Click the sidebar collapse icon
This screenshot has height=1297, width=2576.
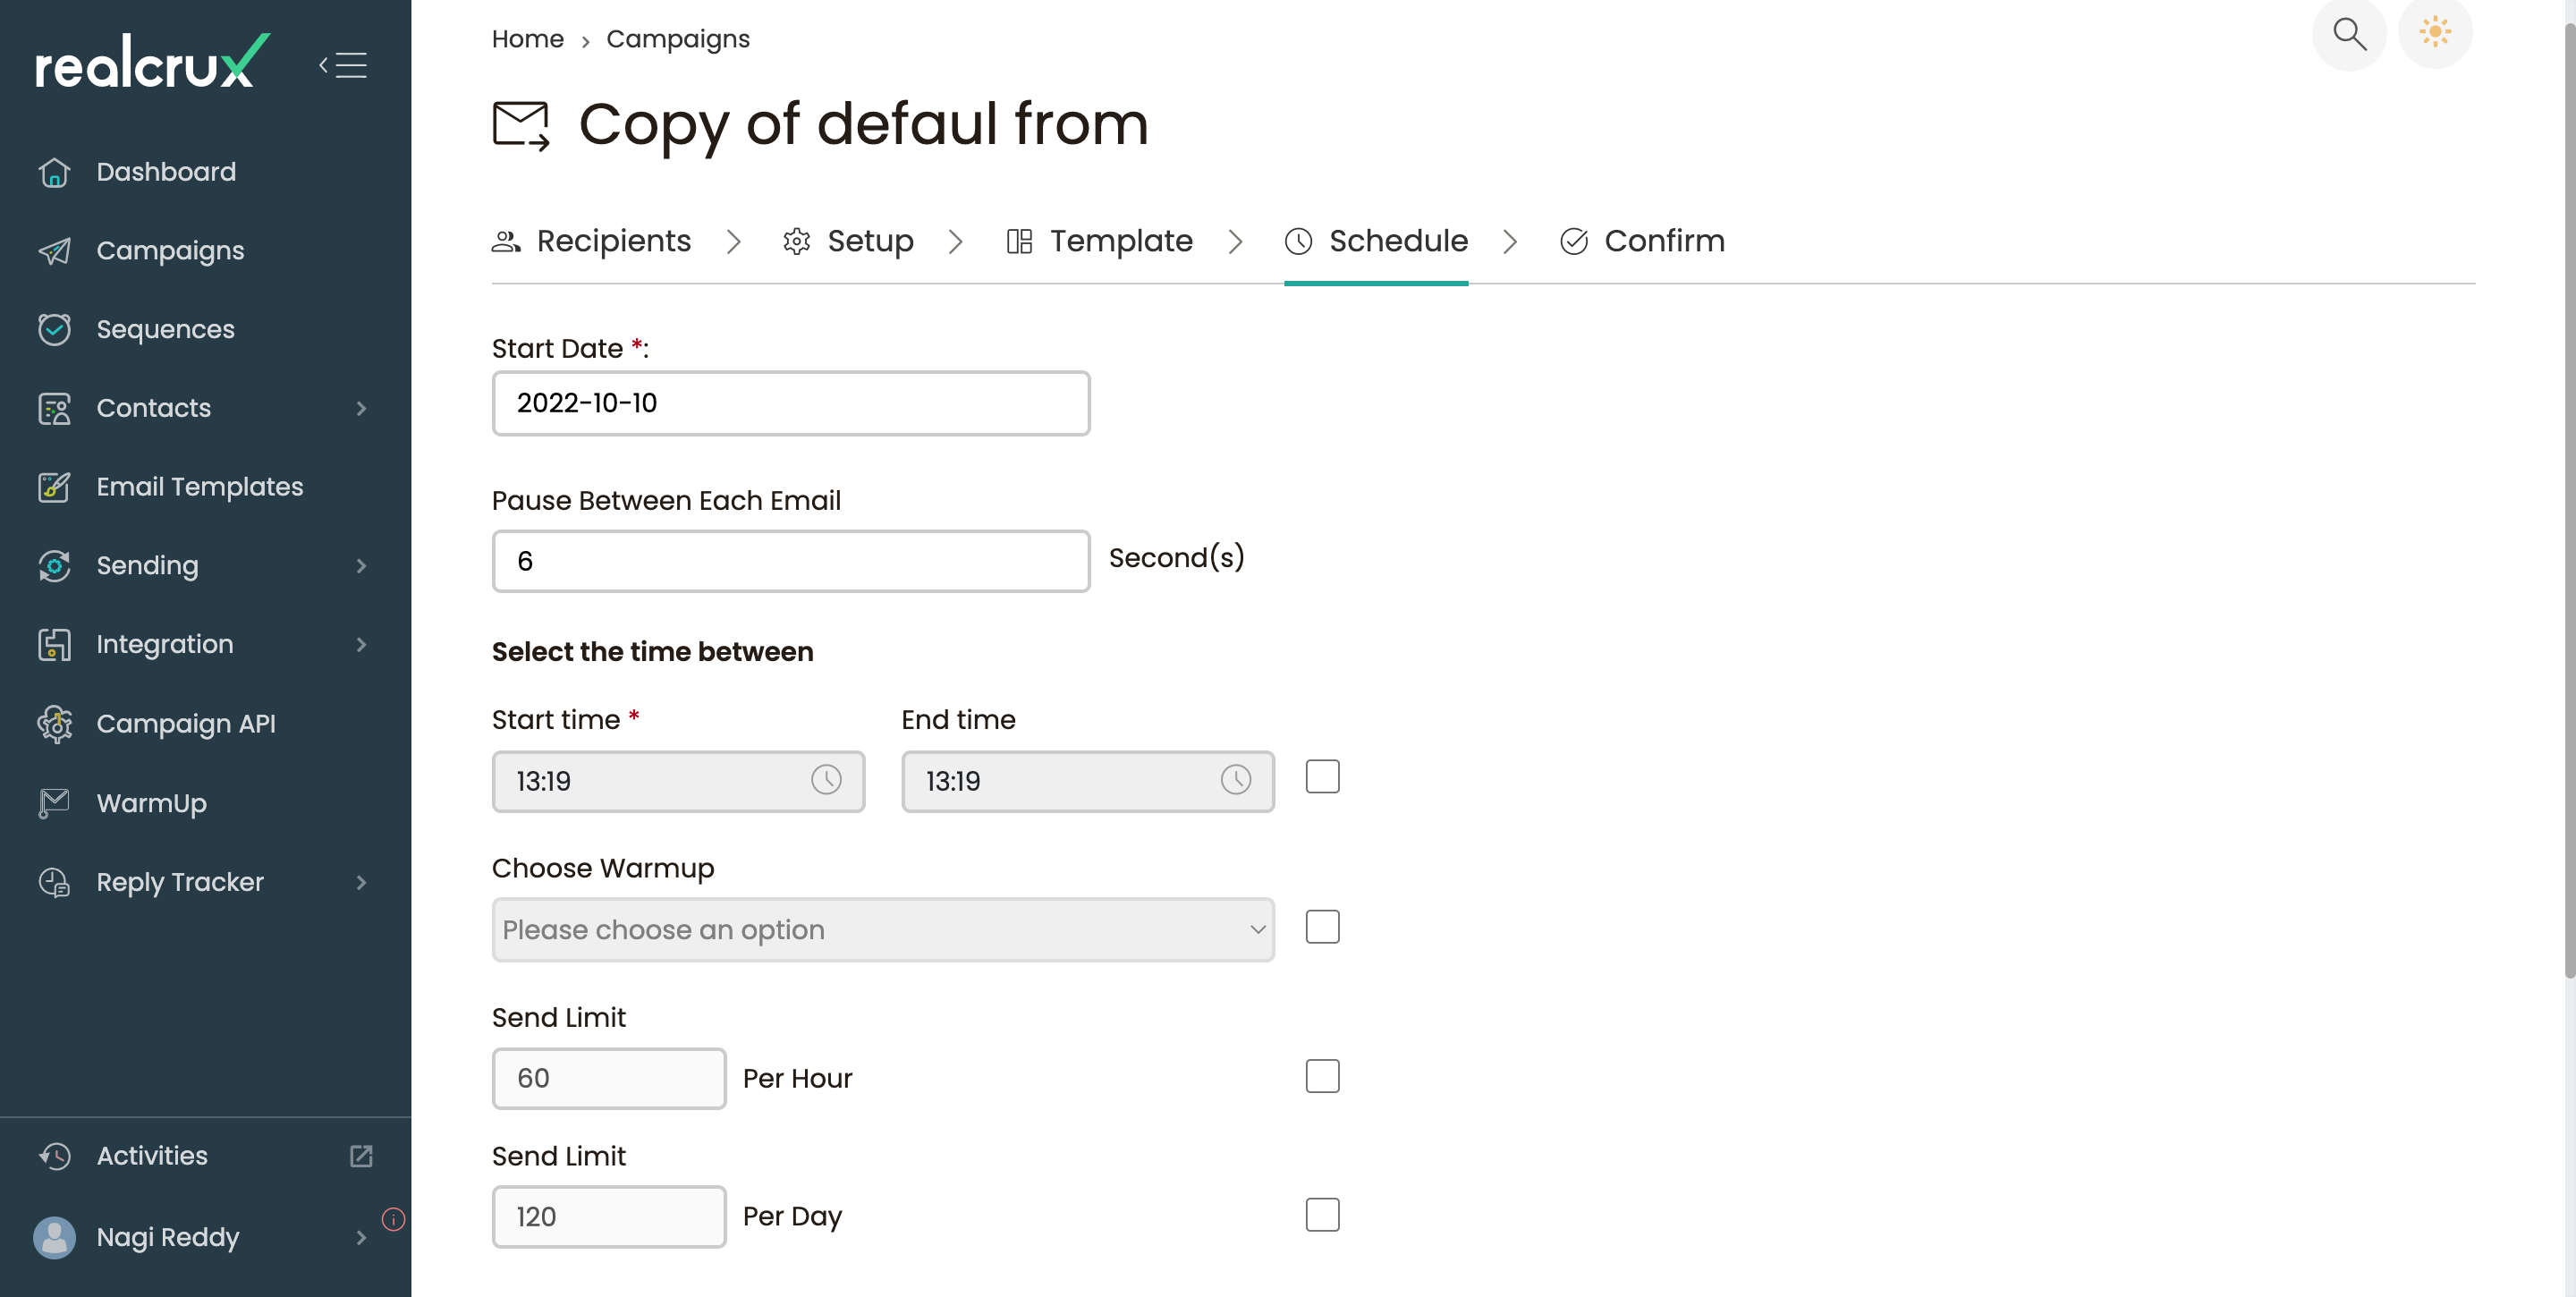click(x=342, y=64)
